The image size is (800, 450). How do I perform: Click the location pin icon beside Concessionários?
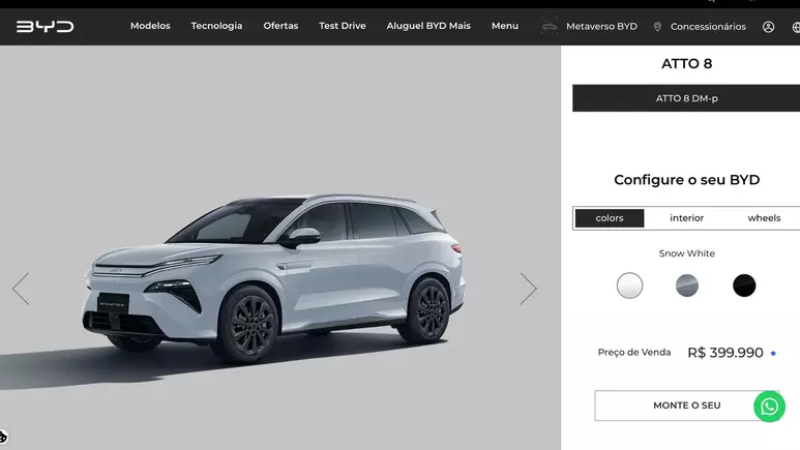(x=657, y=27)
